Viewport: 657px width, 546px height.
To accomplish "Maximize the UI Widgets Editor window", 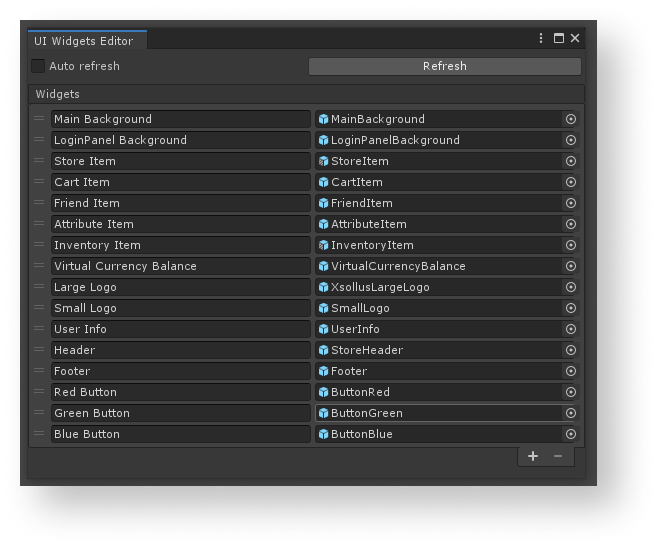I will click(559, 38).
